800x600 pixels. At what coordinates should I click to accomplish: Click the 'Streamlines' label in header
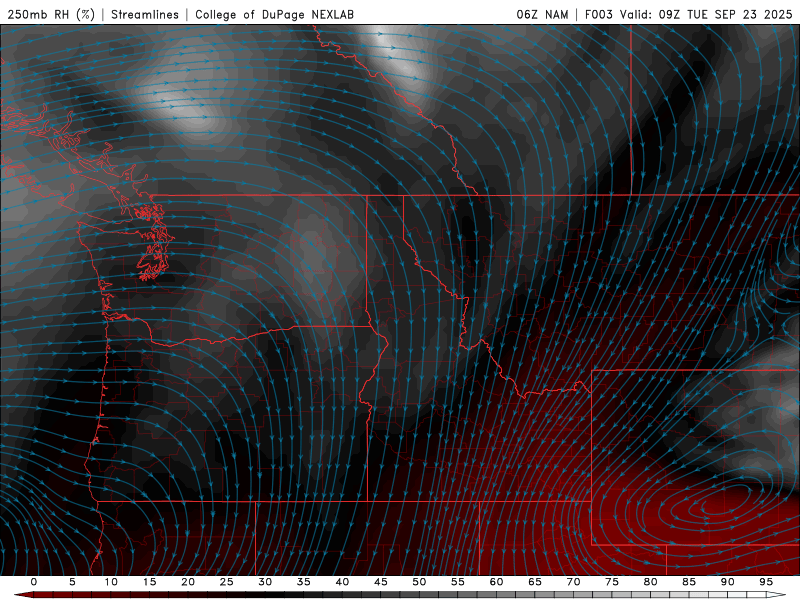(x=145, y=14)
